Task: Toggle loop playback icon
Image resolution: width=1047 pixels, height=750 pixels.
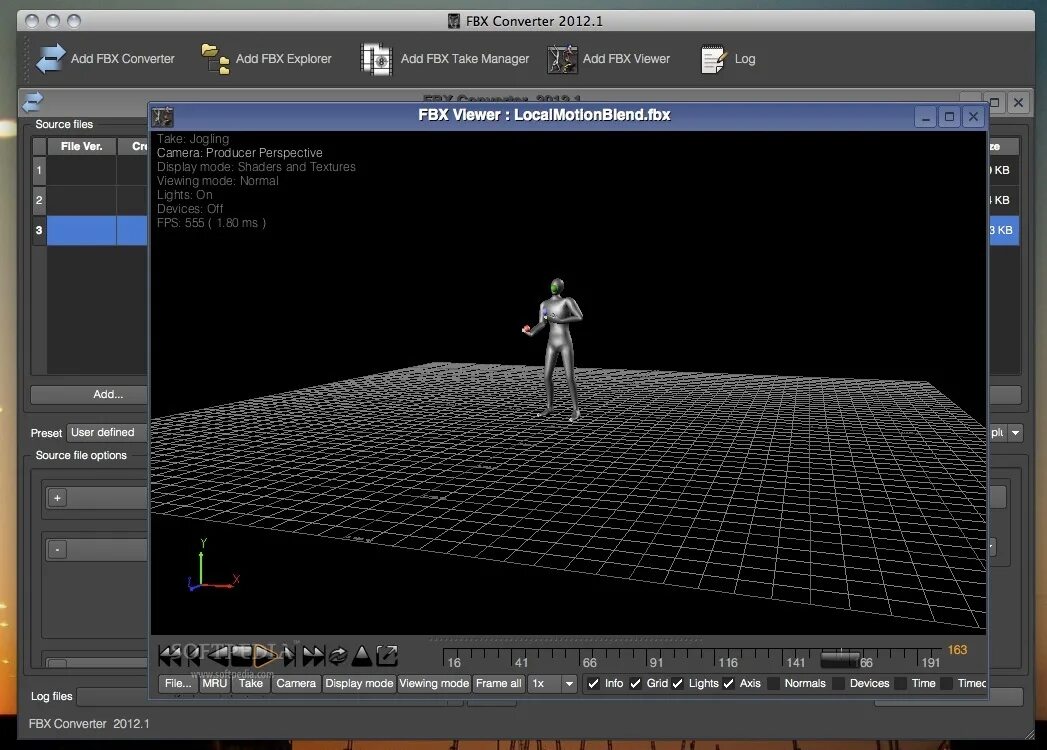Action: (x=338, y=656)
